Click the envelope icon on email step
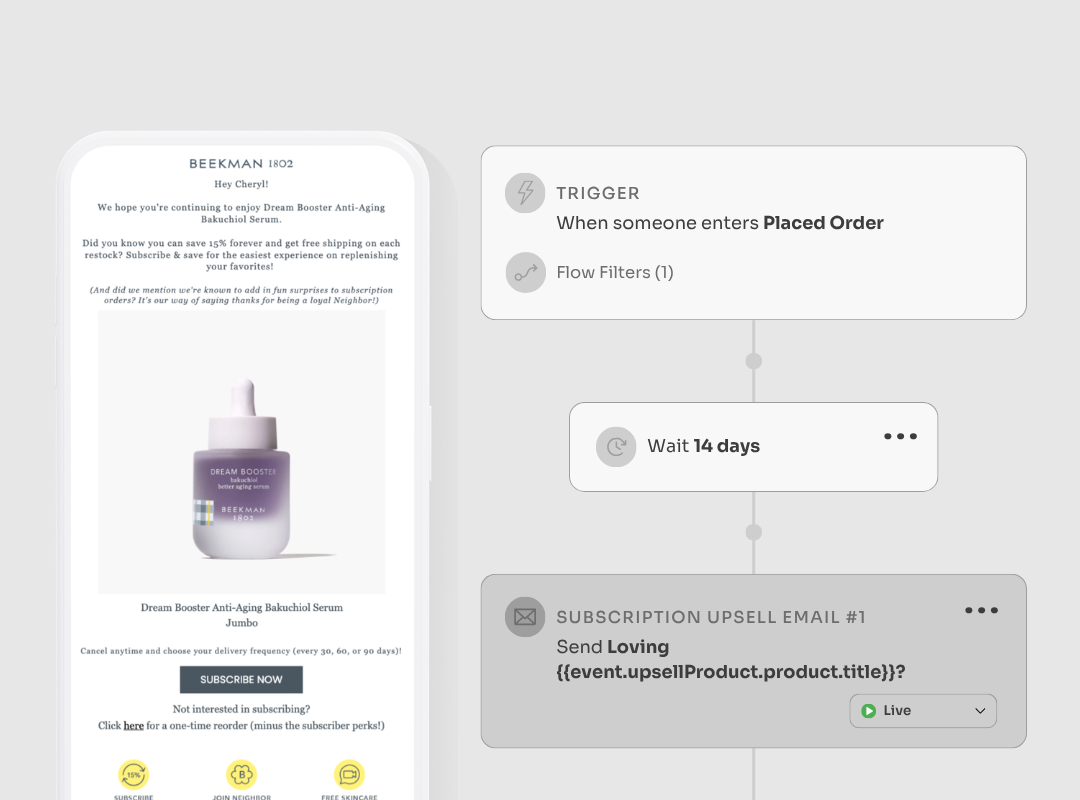Image resolution: width=1080 pixels, height=800 pixels. point(525,617)
